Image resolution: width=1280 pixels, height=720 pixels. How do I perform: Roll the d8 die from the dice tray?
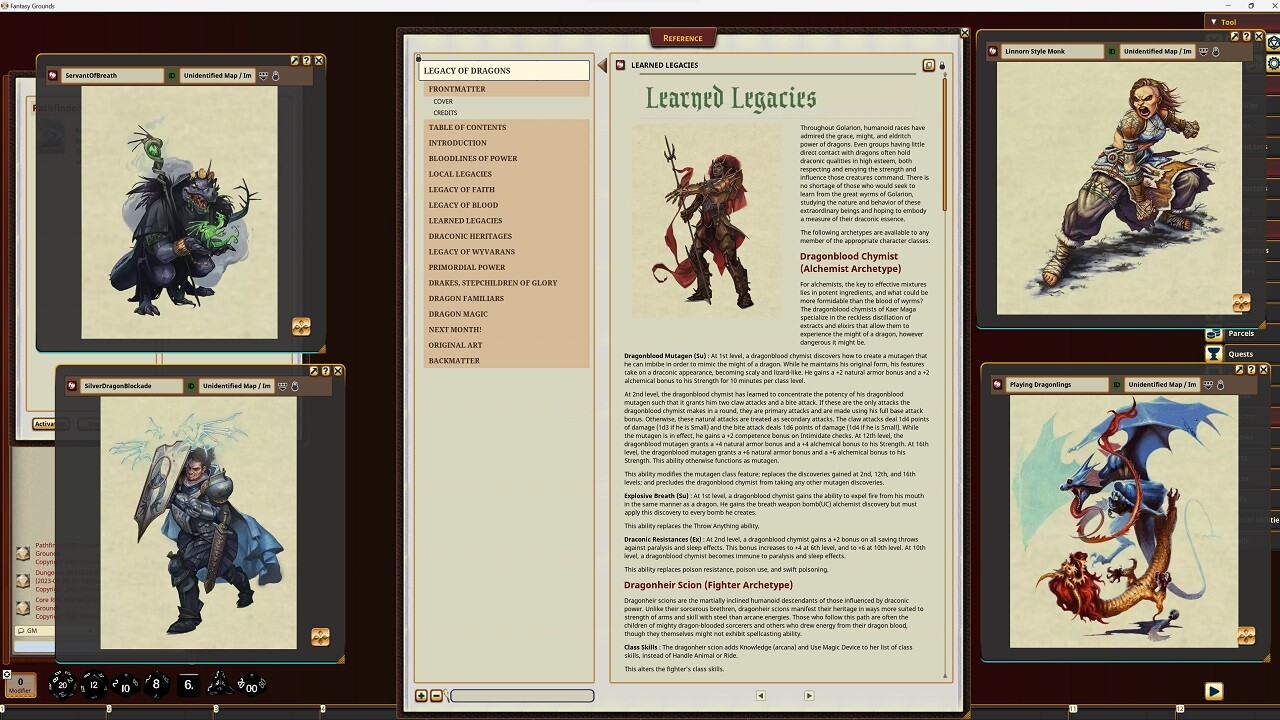156,685
